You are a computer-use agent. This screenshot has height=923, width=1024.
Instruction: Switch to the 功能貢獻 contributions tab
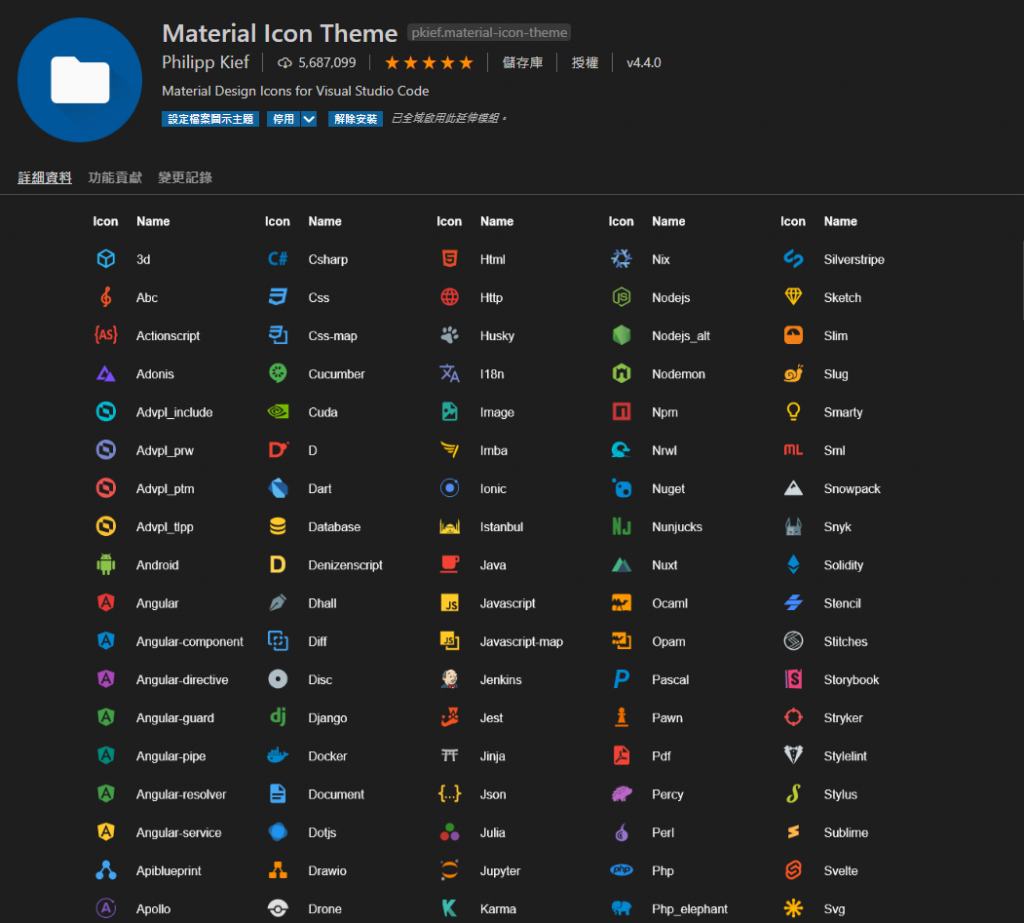tap(115, 177)
